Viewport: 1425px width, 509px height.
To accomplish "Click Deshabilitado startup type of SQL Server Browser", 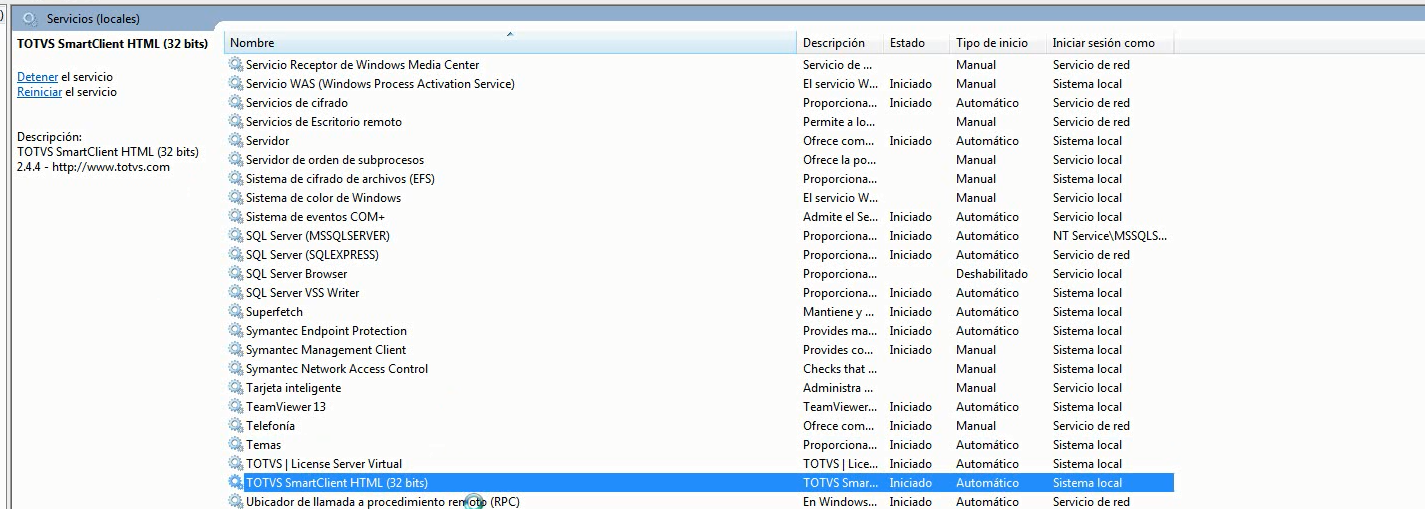I will pos(992,274).
